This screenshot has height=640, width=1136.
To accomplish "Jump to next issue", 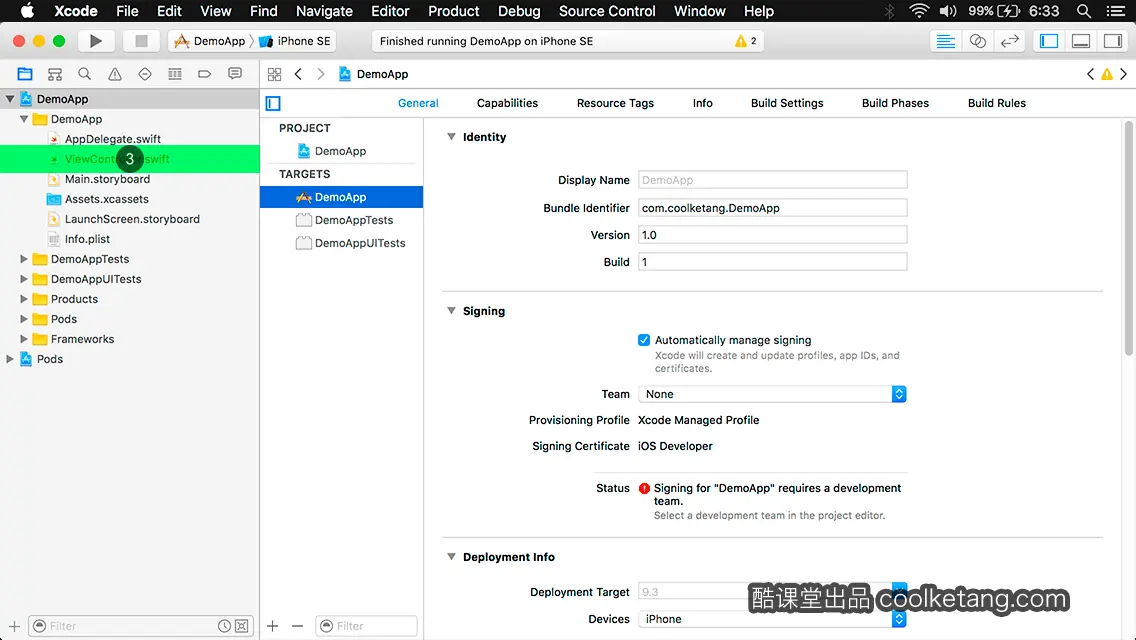I will tap(1124, 74).
